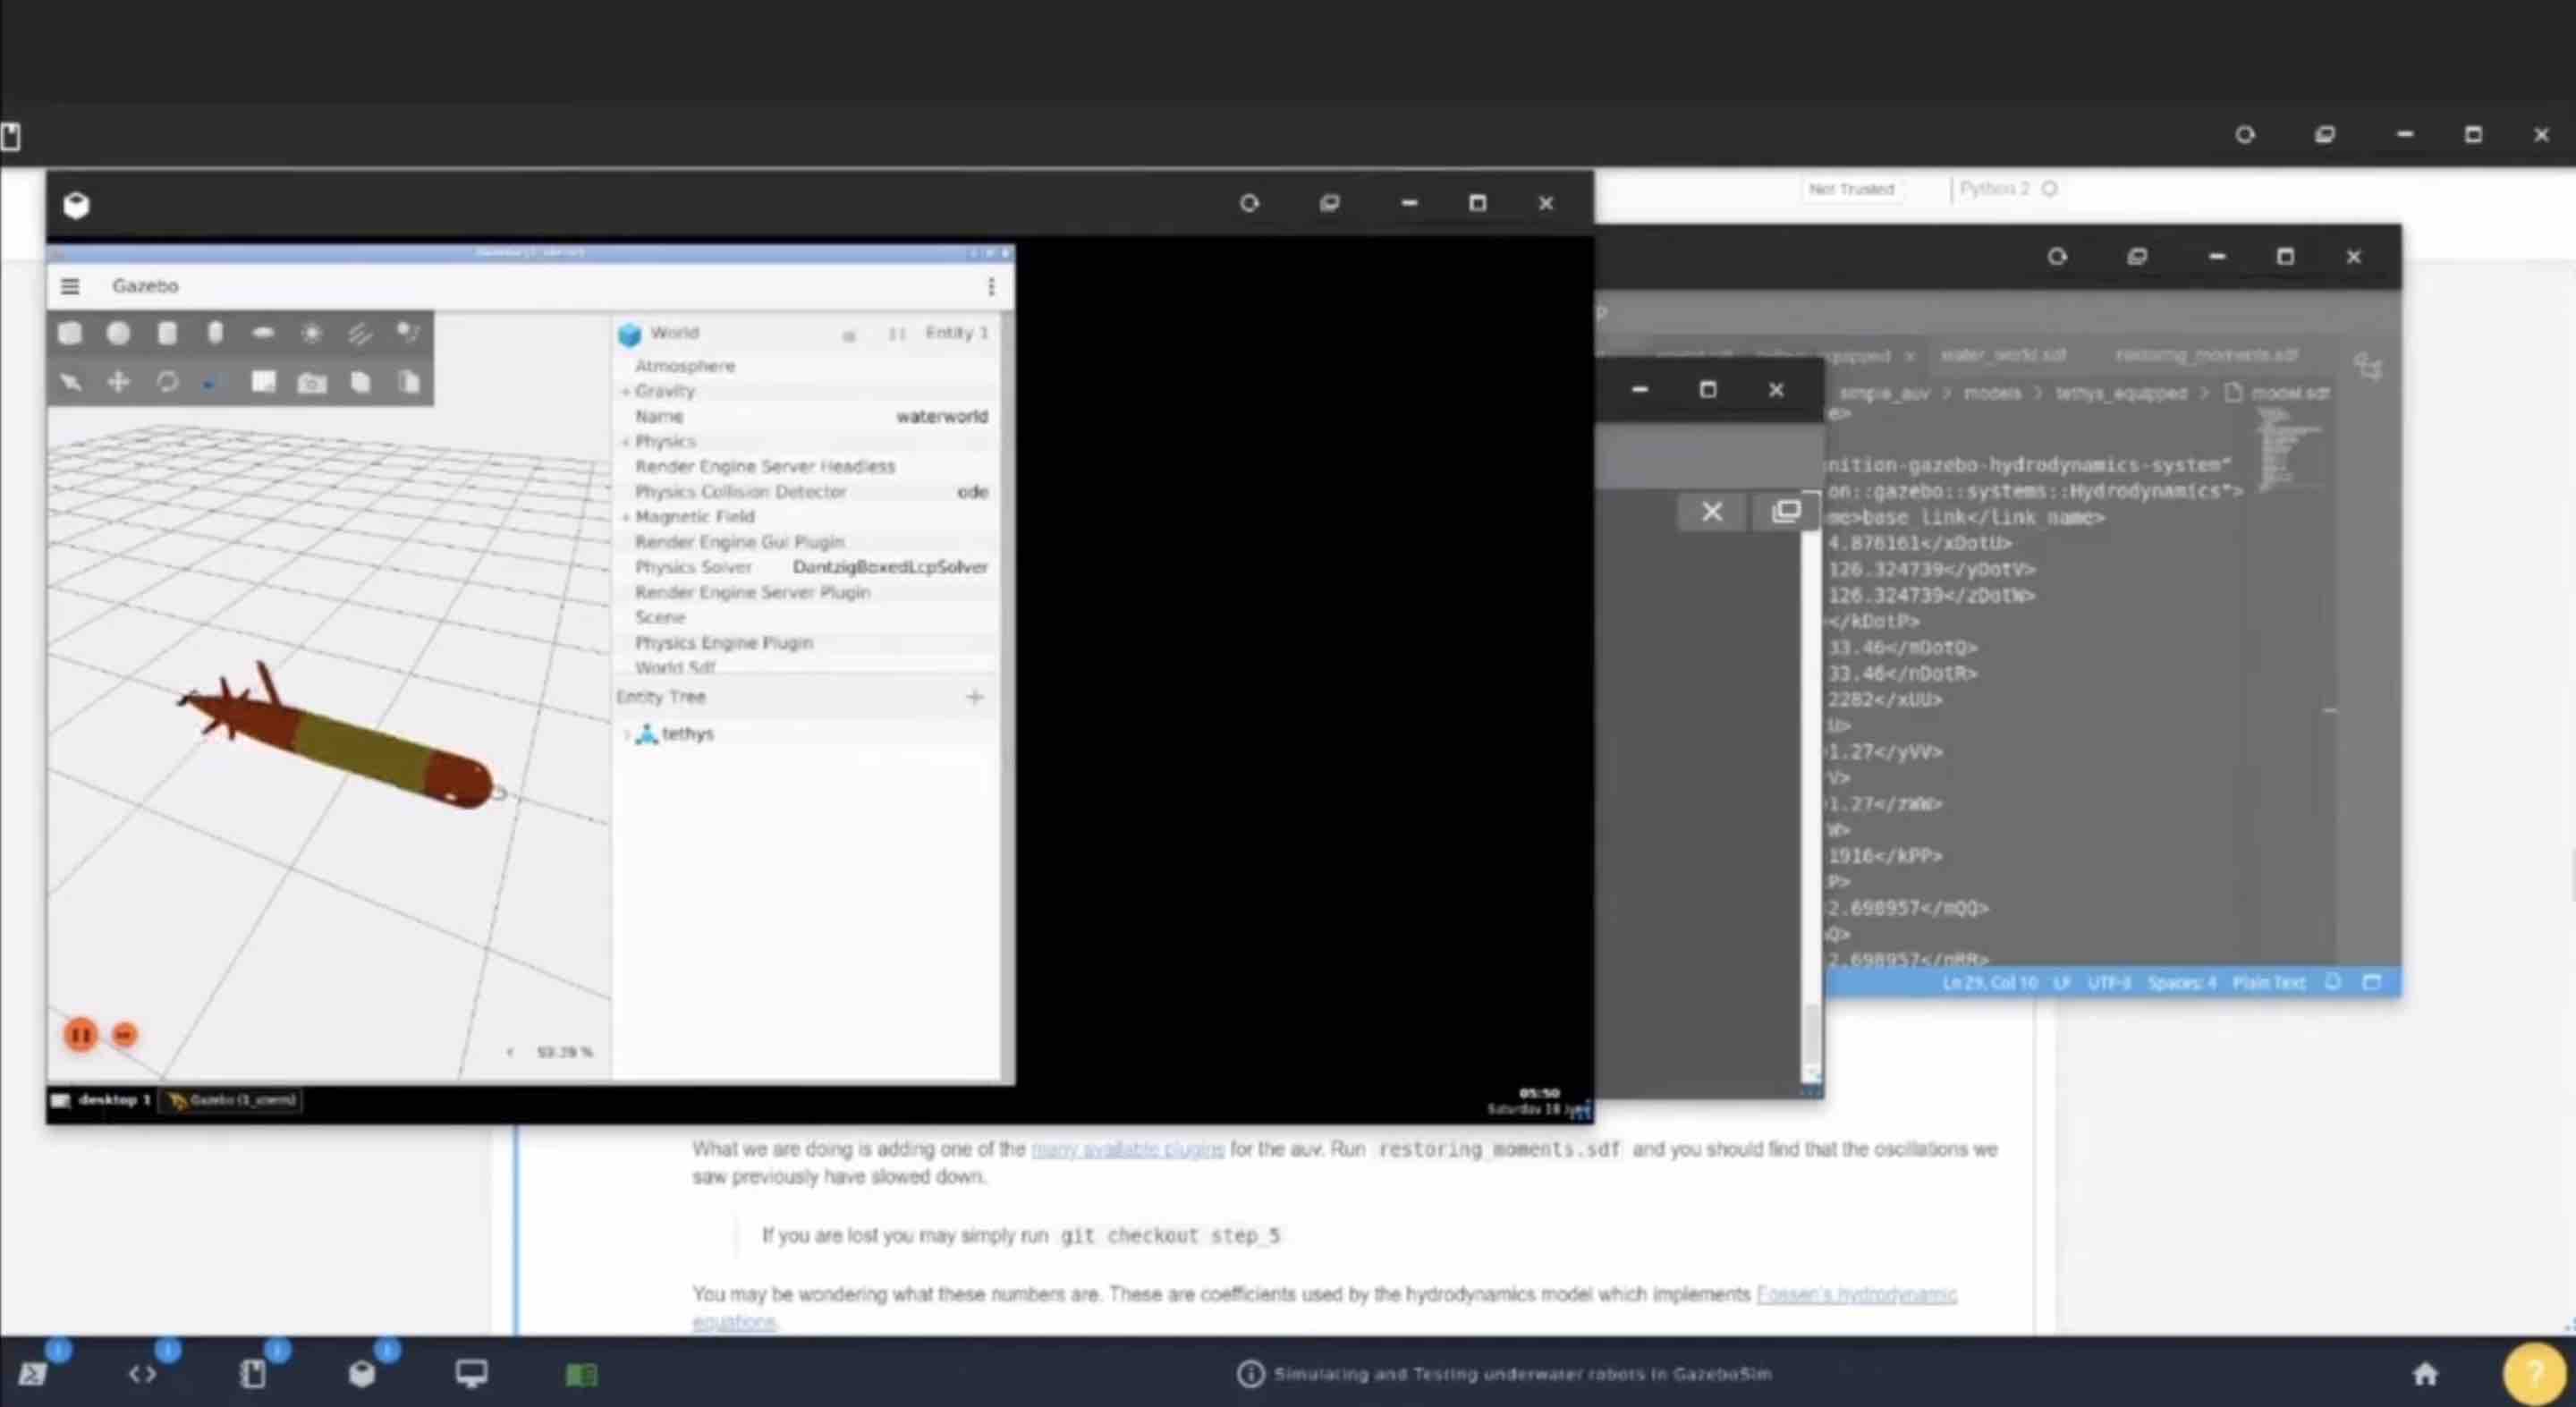Step the Gazebo simulation forward

(124, 1035)
